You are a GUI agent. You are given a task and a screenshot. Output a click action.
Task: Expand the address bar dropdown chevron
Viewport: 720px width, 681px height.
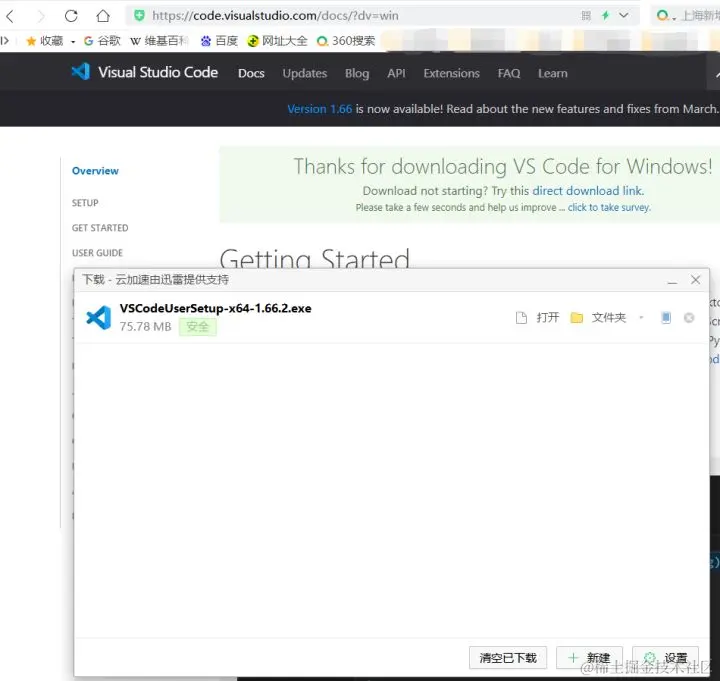[624, 16]
